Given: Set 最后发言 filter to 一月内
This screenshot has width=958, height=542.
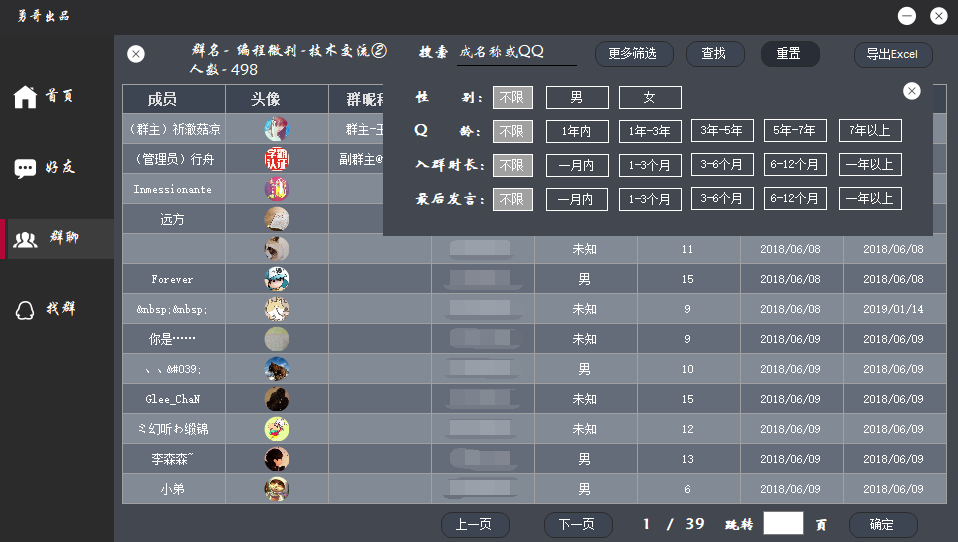Looking at the screenshot, I should click(x=577, y=199).
